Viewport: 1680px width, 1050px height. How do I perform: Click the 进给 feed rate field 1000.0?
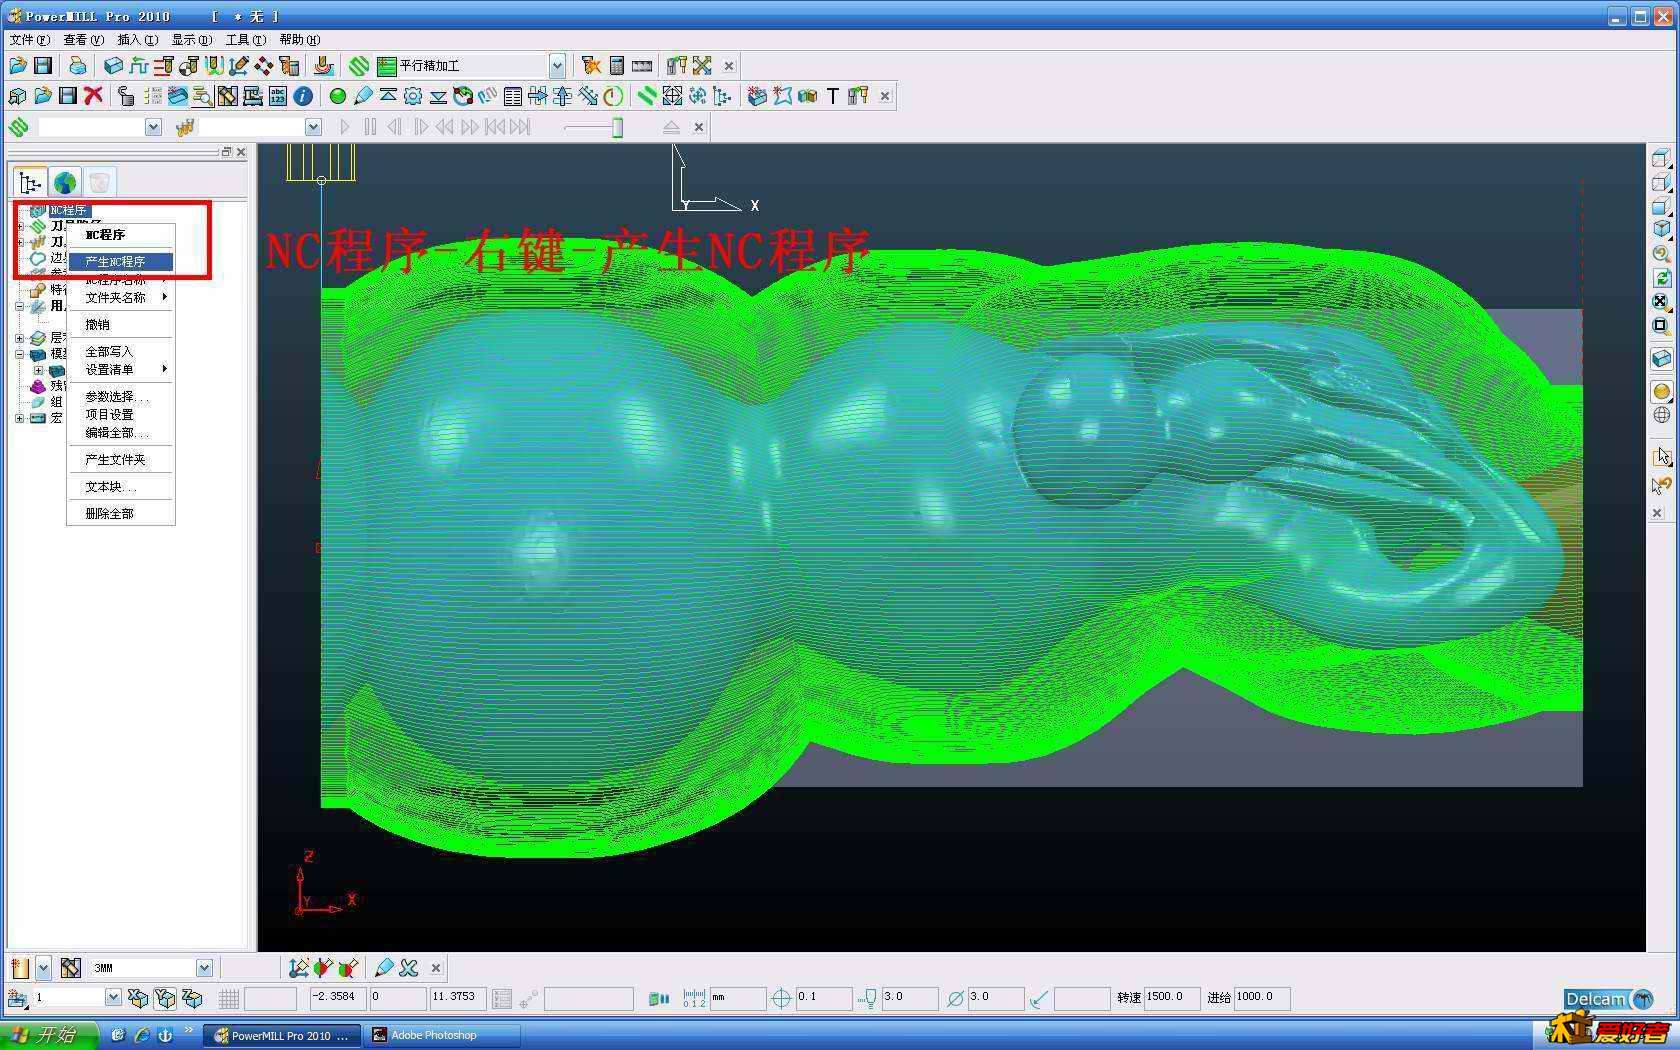tap(1262, 998)
